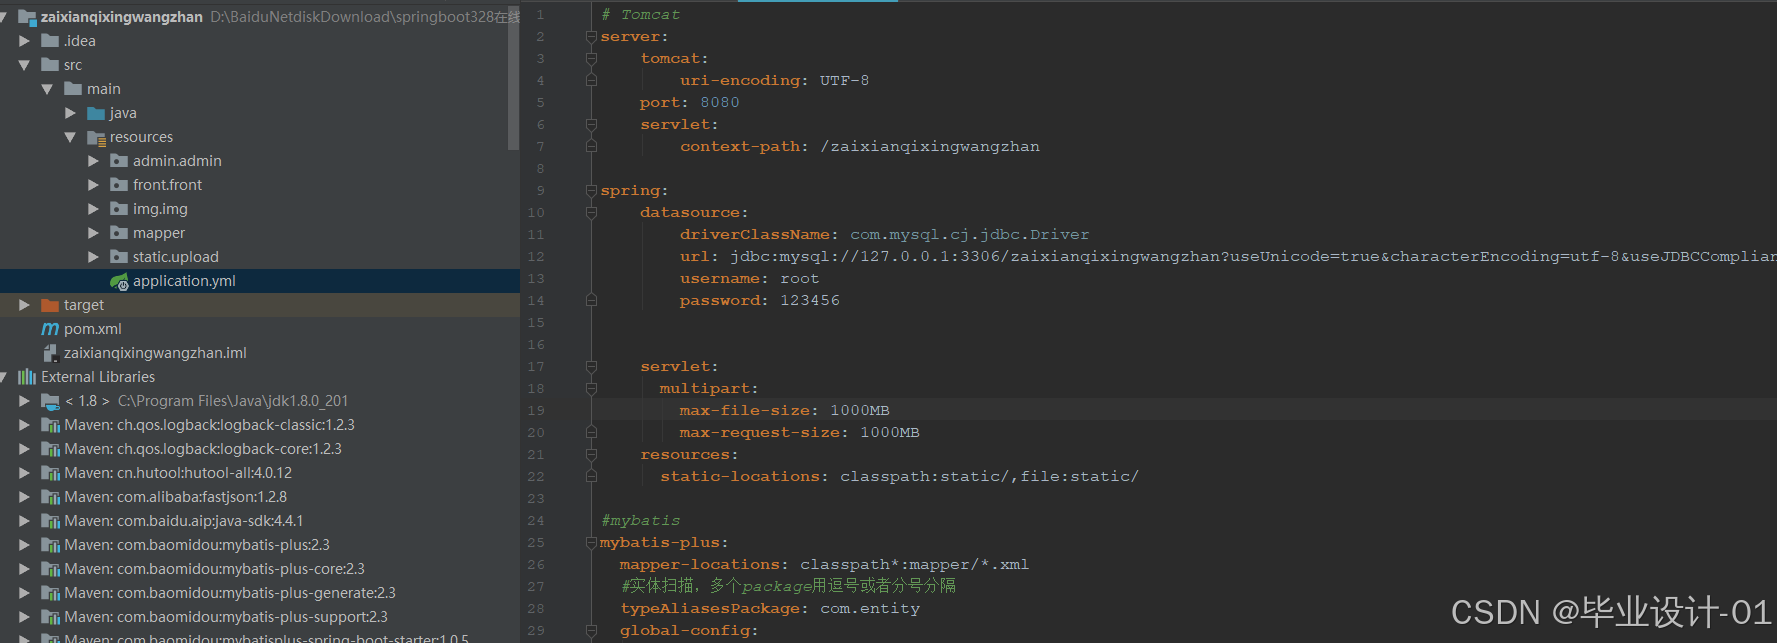Screen dimensions: 1777x643
Task: Click the External Libraries icon
Action: [x=27, y=377]
